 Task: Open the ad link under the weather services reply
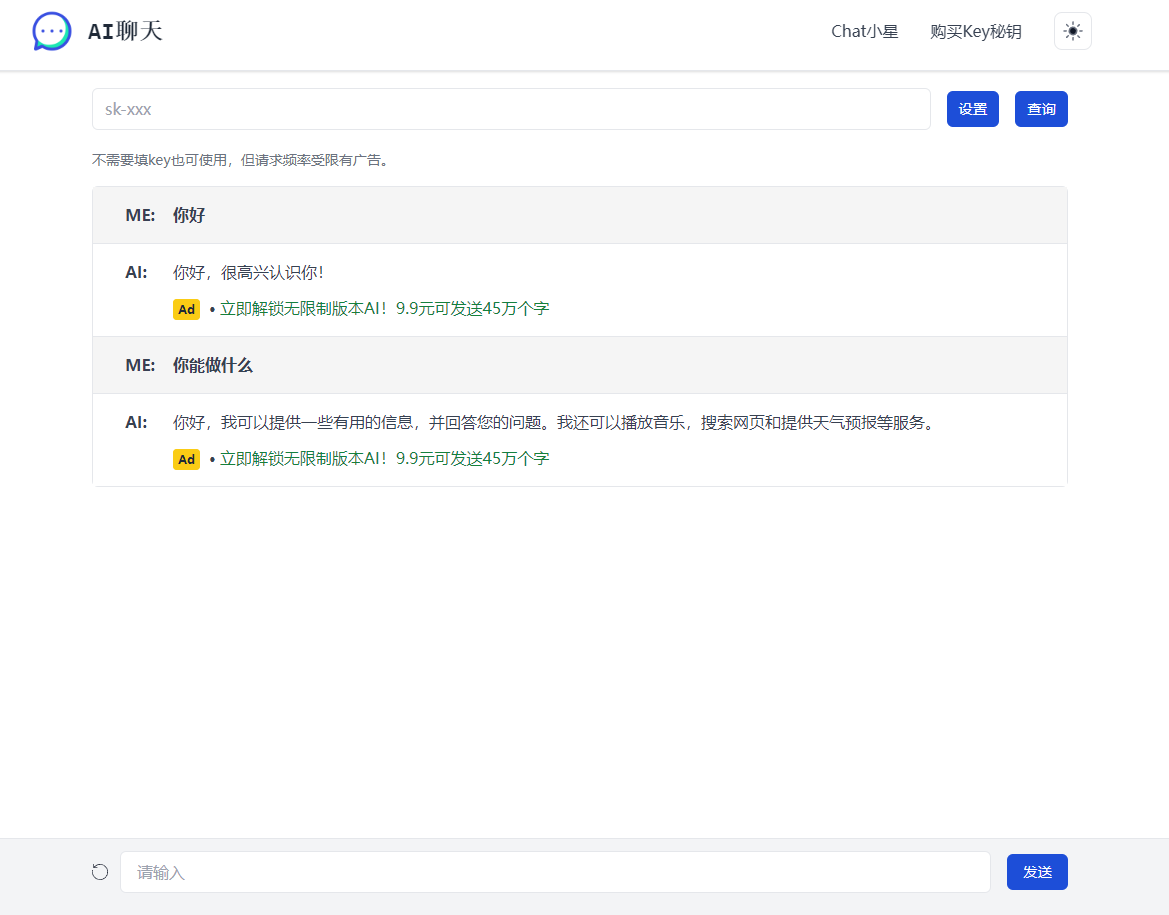pyautogui.click(x=384, y=459)
